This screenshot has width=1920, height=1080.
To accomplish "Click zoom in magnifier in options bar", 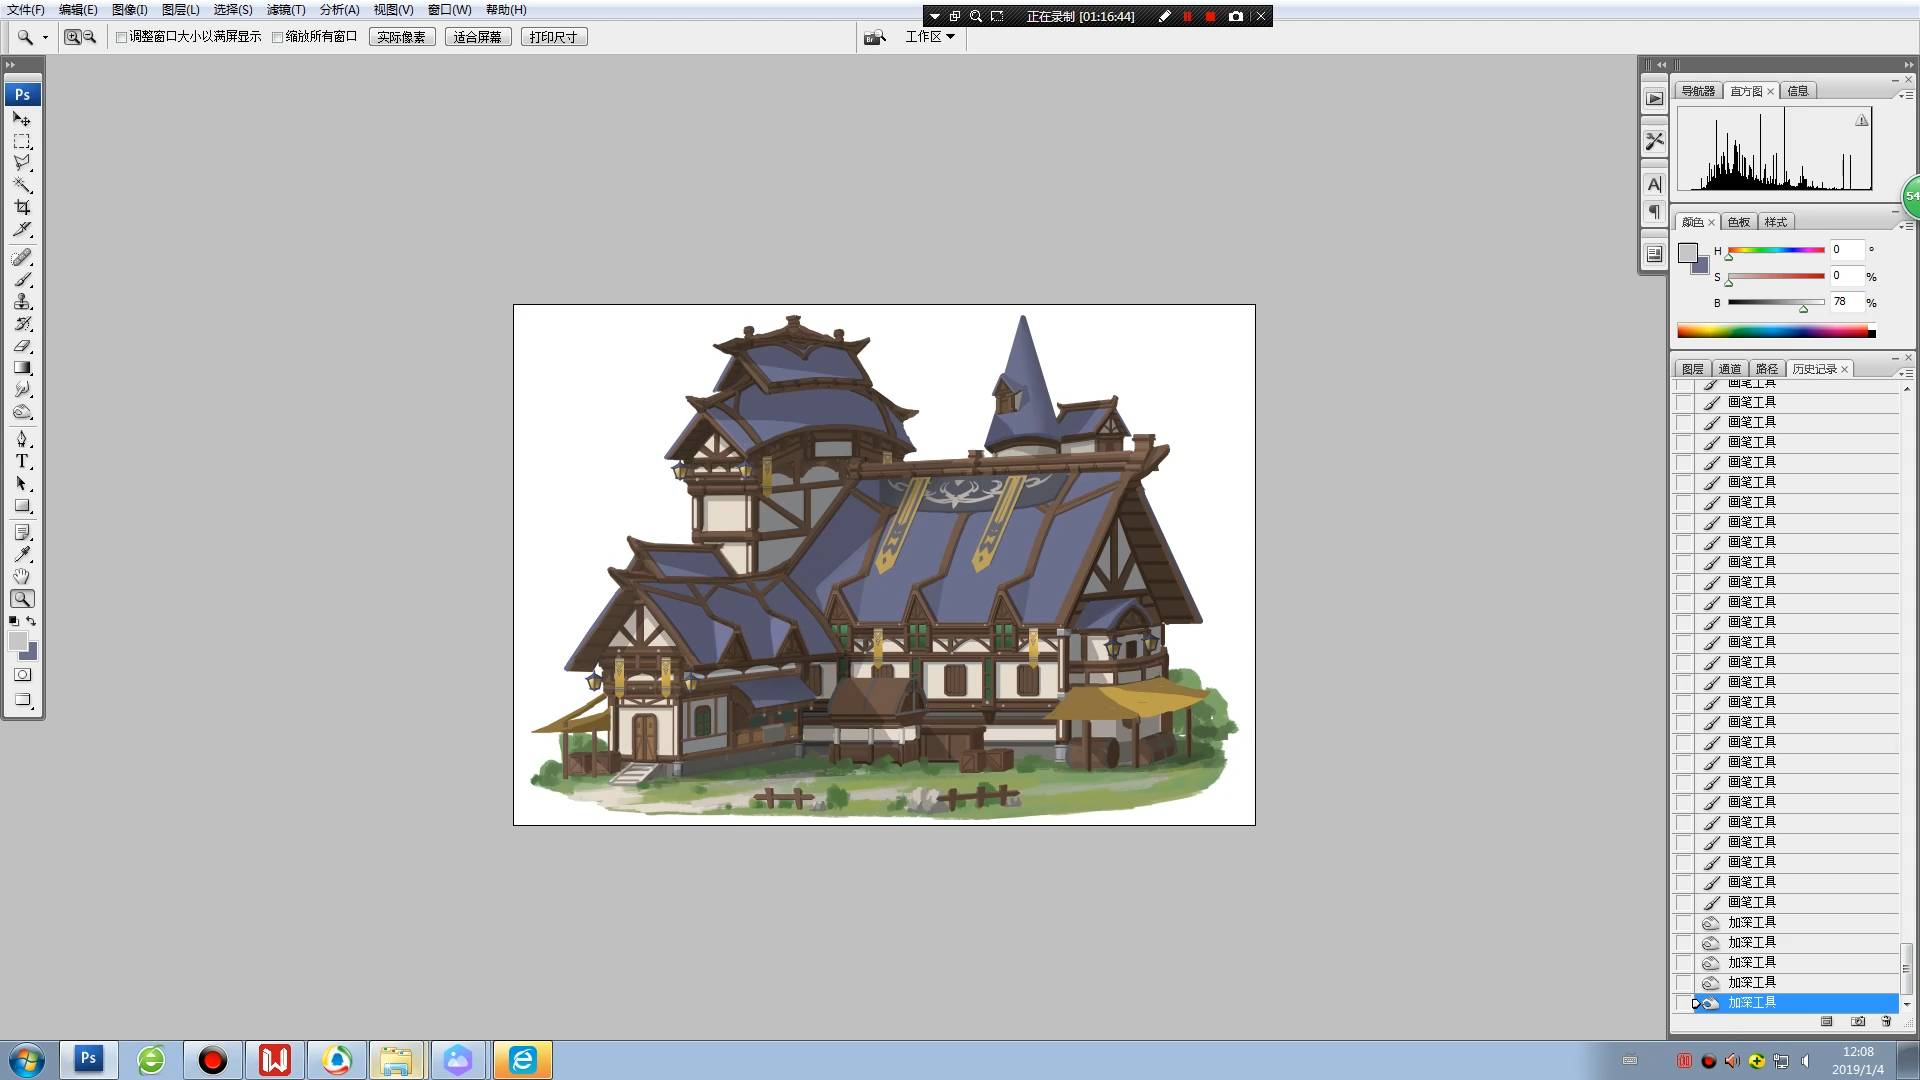I will [72, 37].
